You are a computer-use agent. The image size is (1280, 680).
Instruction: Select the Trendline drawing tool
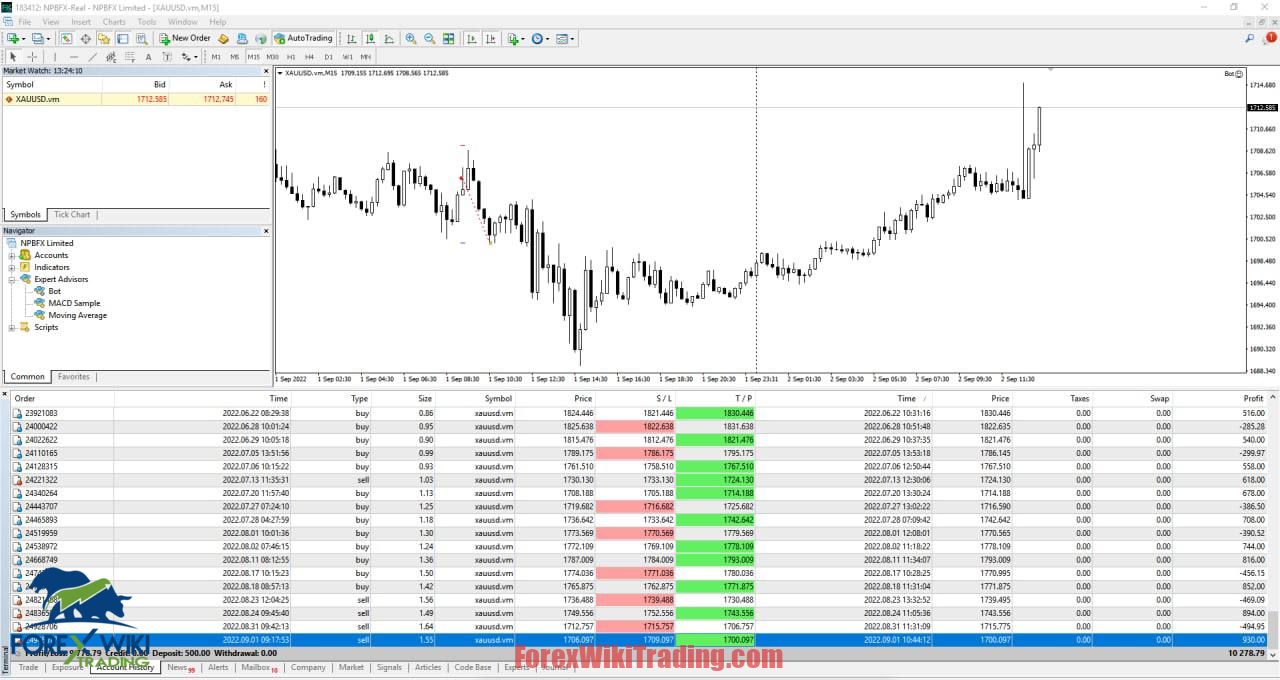(92, 57)
